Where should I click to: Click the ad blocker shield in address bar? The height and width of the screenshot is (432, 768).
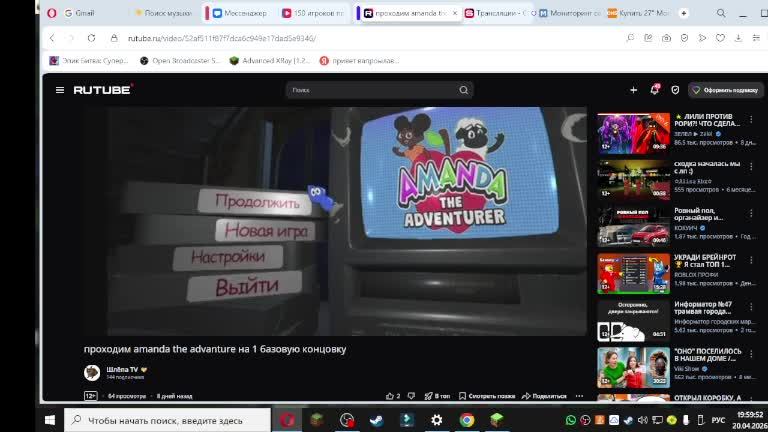[684, 38]
